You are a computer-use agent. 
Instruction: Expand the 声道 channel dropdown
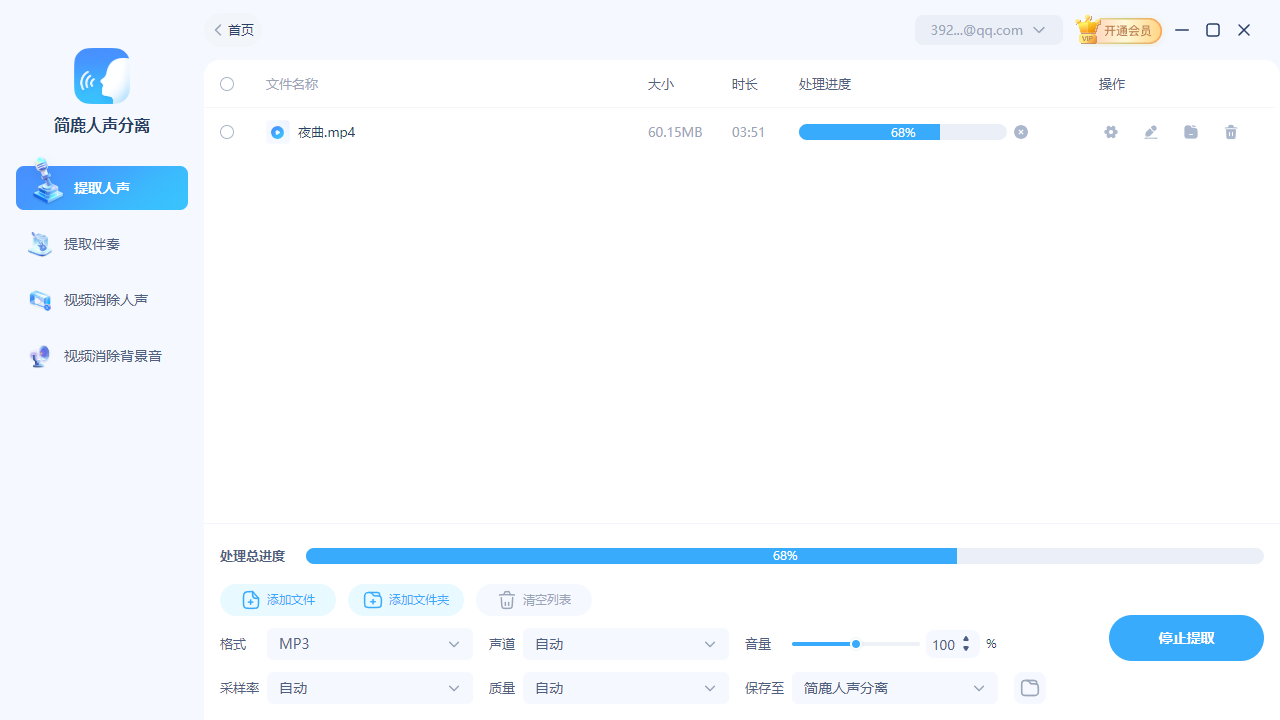click(x=625, y=644)
